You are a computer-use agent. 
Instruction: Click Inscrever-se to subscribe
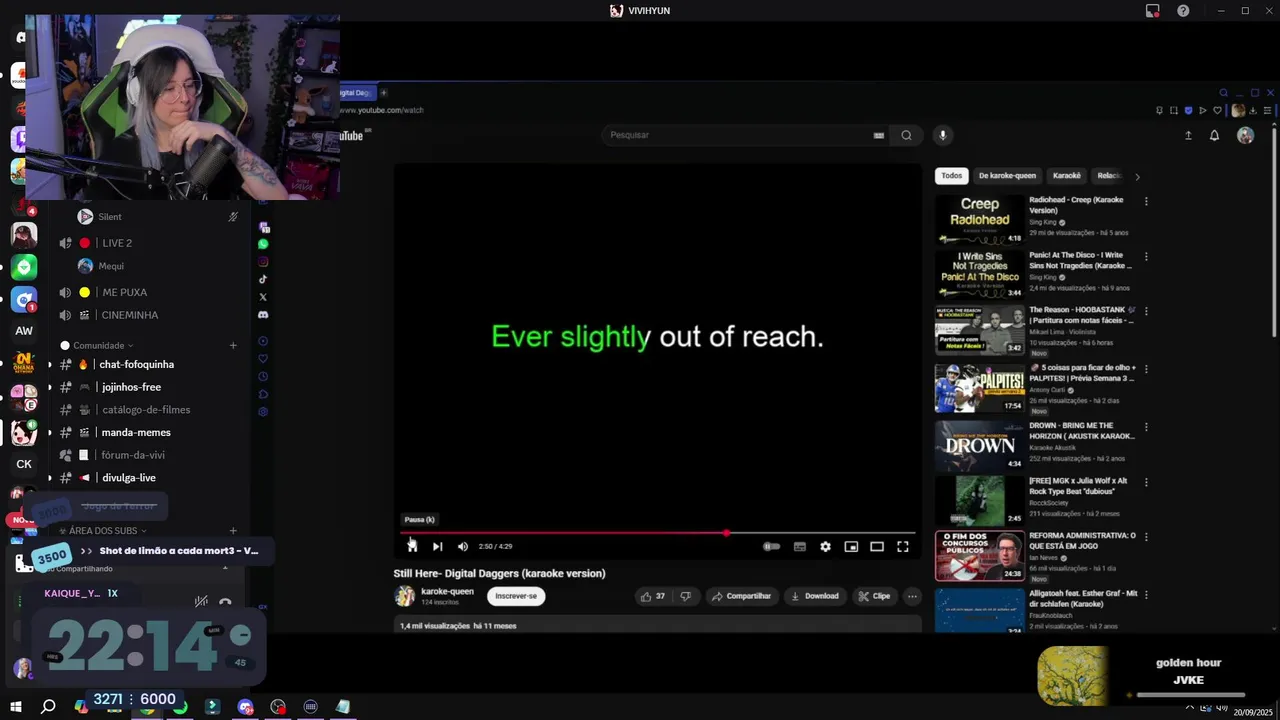pyautogui.click(x=516, y=596)
